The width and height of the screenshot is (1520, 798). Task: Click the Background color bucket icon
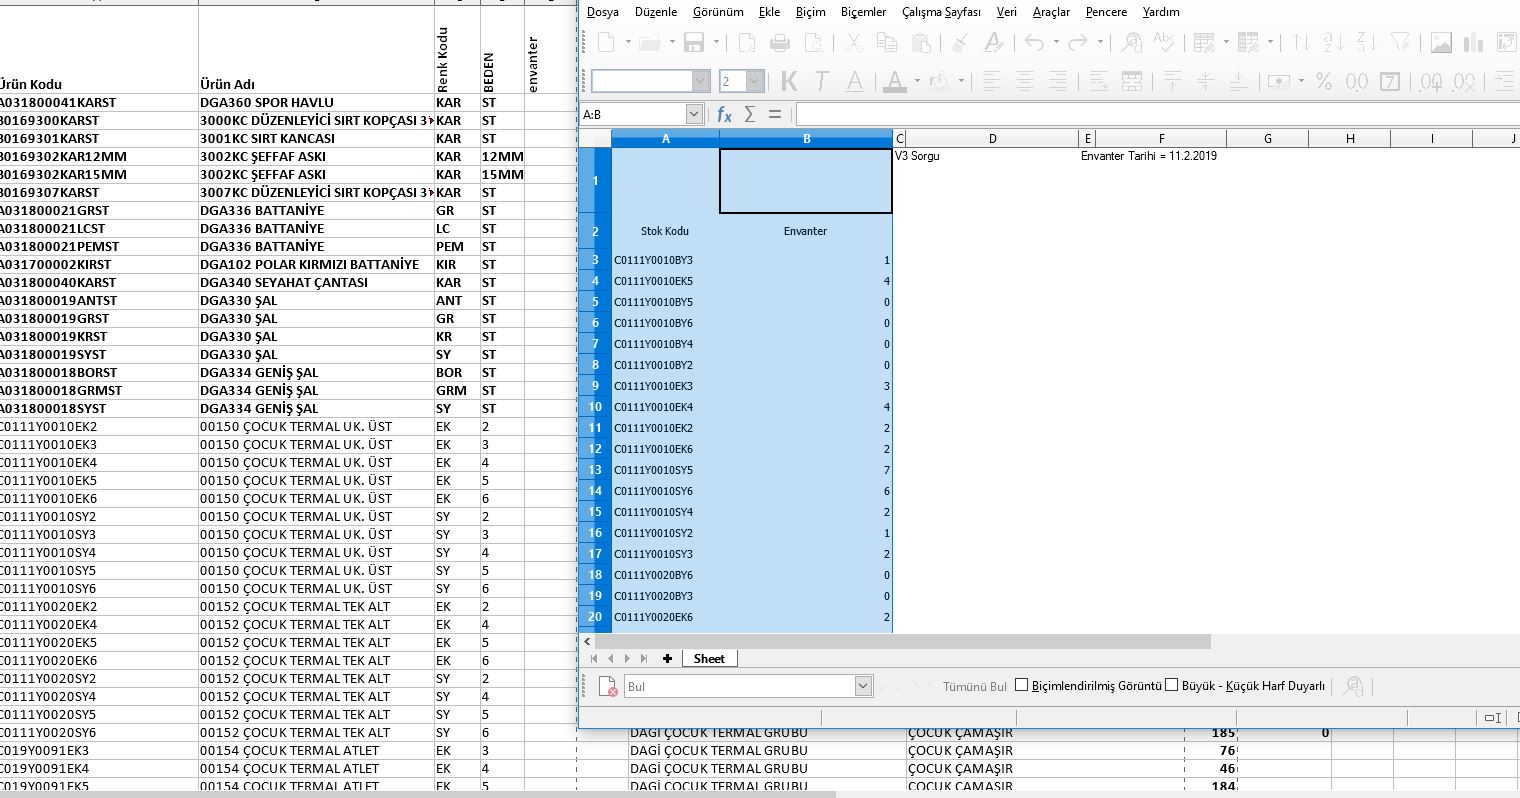[x=941, y=81]
